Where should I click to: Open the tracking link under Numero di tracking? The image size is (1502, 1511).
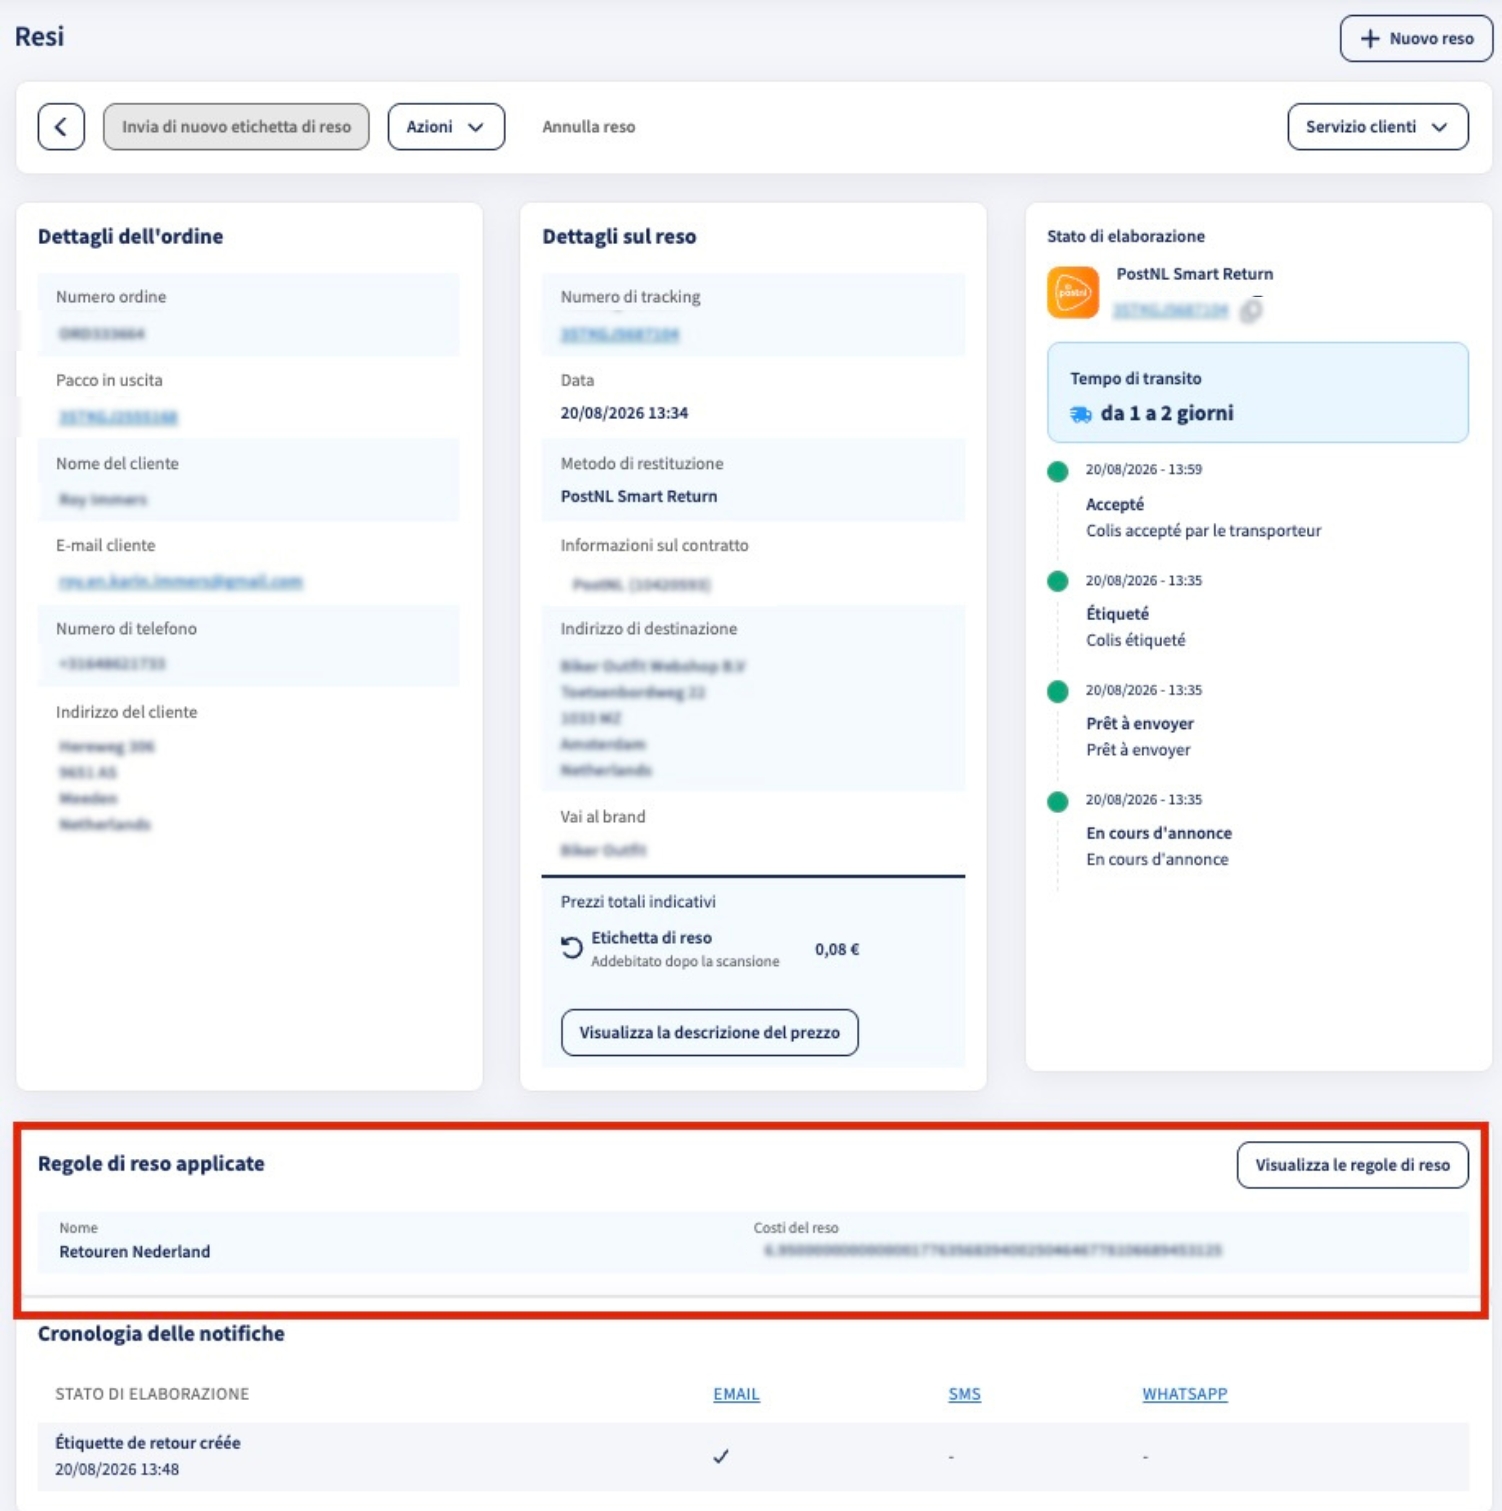620,335
